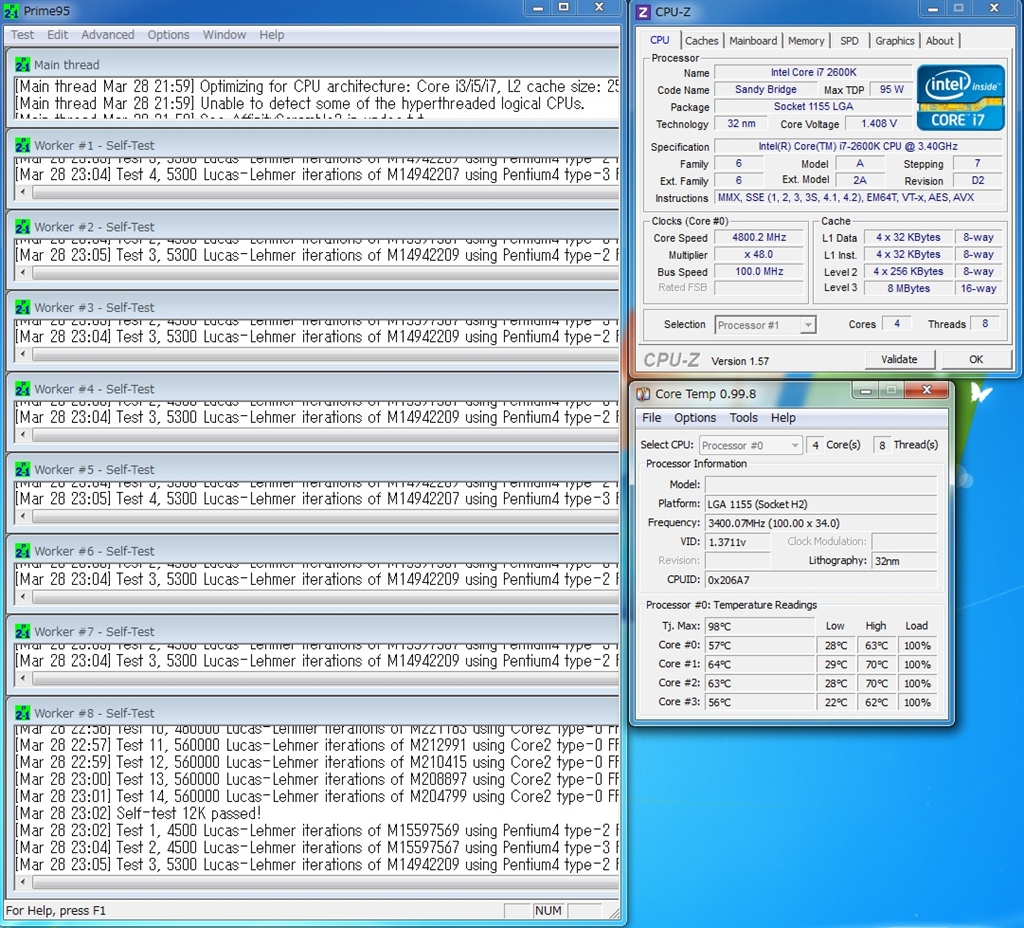The image size is (1024, 928).
Task: Click the Frequency field in Core Temp
Action: pyautogui.click(x=821, y=523)
